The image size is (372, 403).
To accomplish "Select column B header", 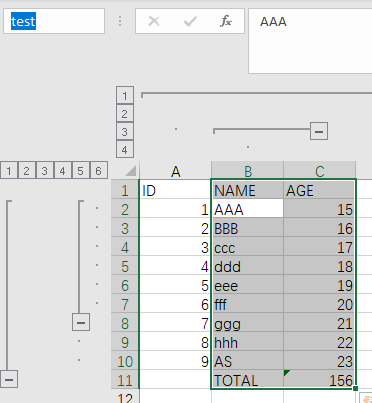I will click(x=248, y=171).
